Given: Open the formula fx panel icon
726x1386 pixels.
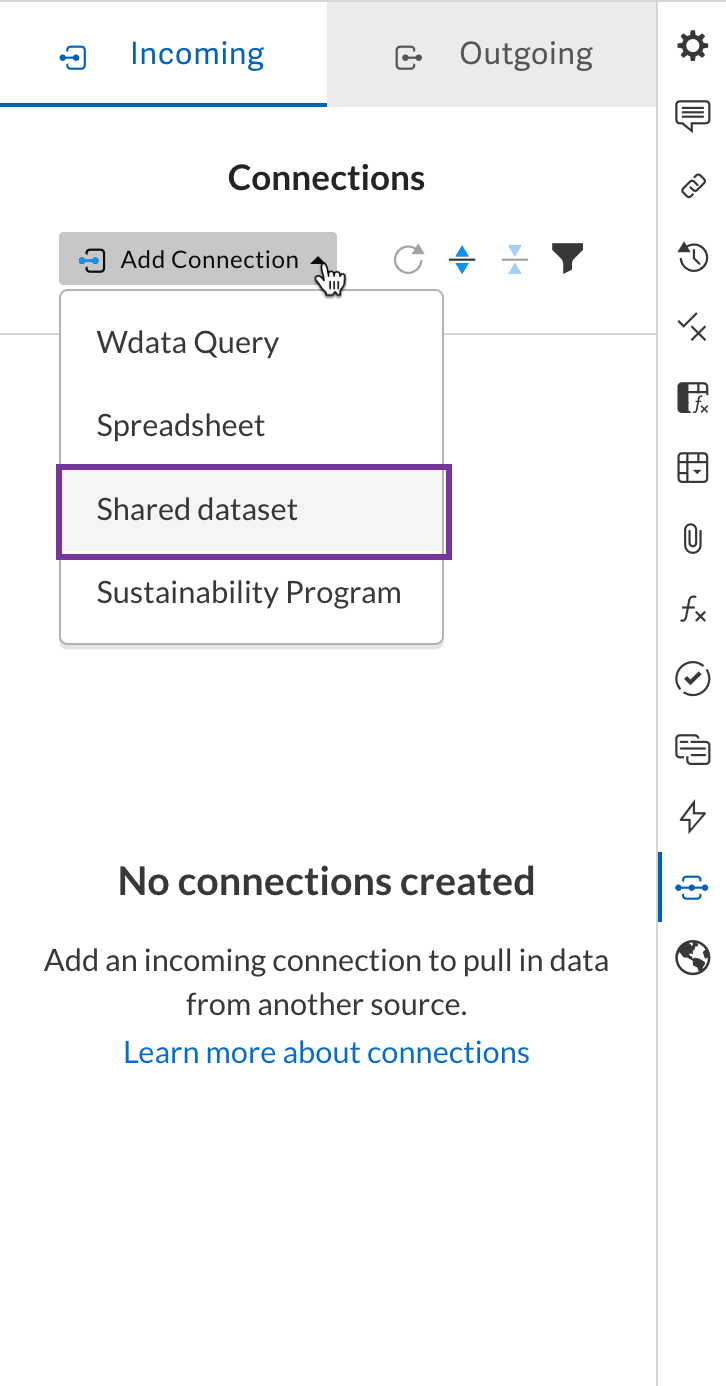Looking at the screenshot, I should pos(692,610).
